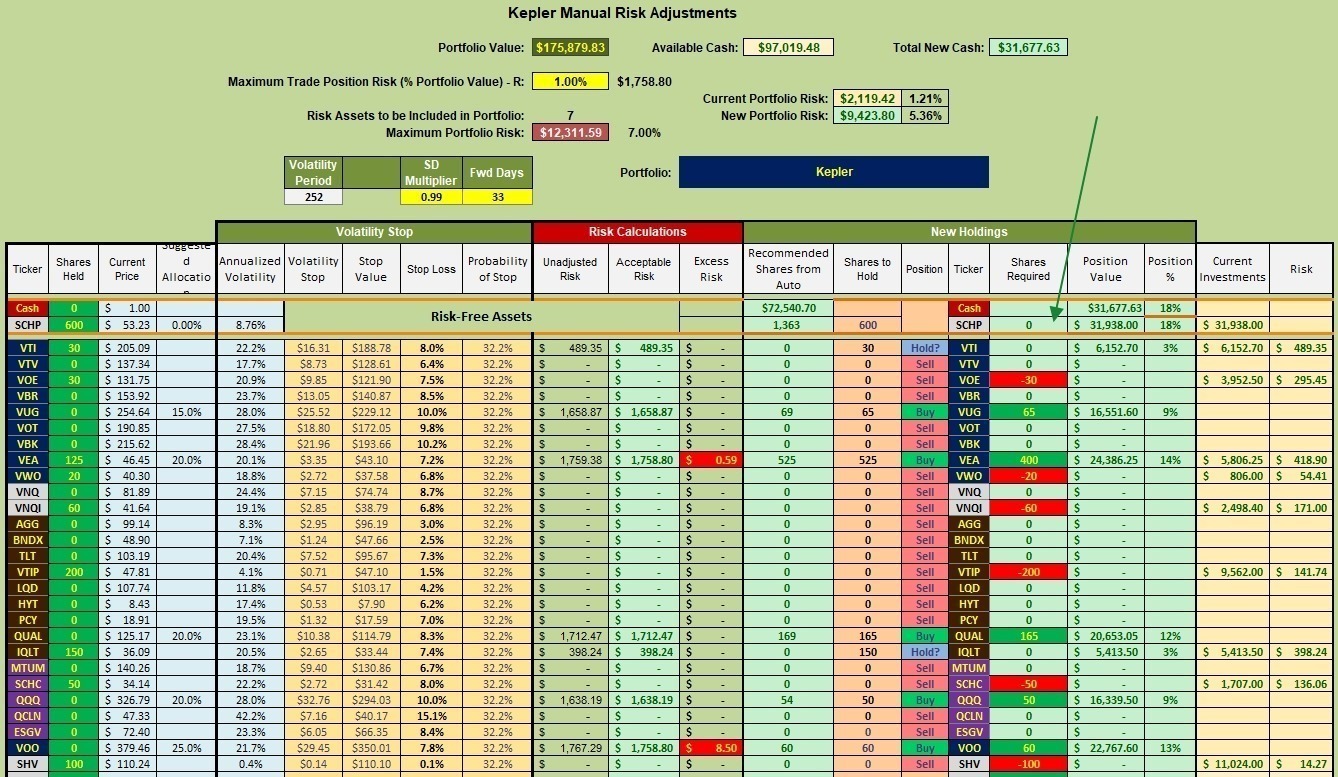Select the Volatility Period value 252
The height and width of the screenshot is (777, 1338).
click(313, 197)
